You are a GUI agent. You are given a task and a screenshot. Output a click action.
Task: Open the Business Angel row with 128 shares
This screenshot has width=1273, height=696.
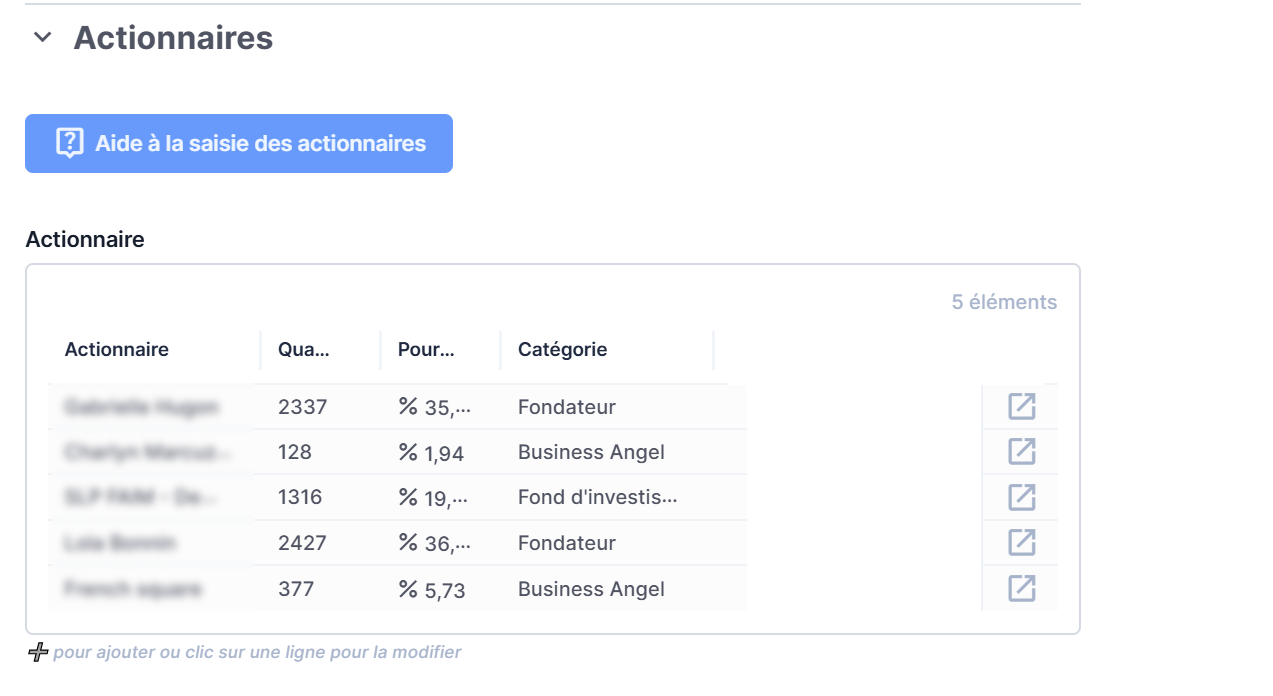(x=1020, y=451)
